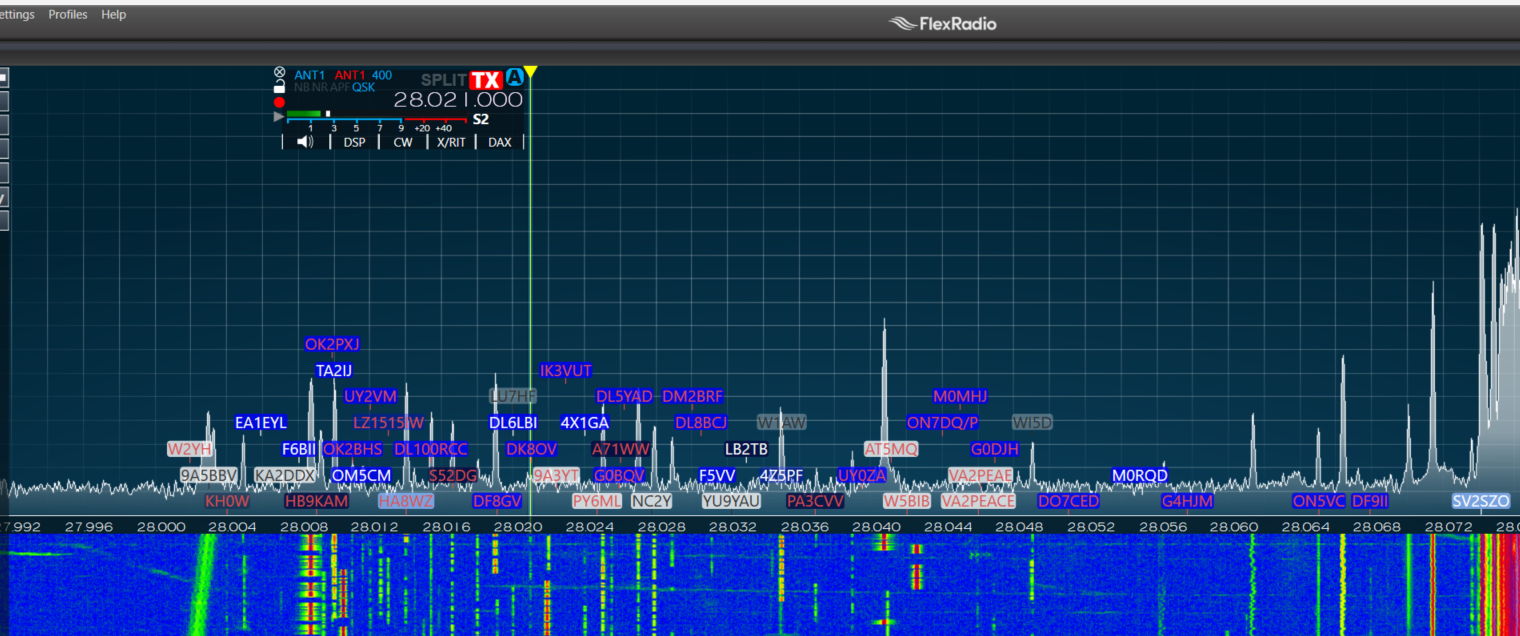
Task: Toggle the slice frequency lock icon
Action: 279,87
